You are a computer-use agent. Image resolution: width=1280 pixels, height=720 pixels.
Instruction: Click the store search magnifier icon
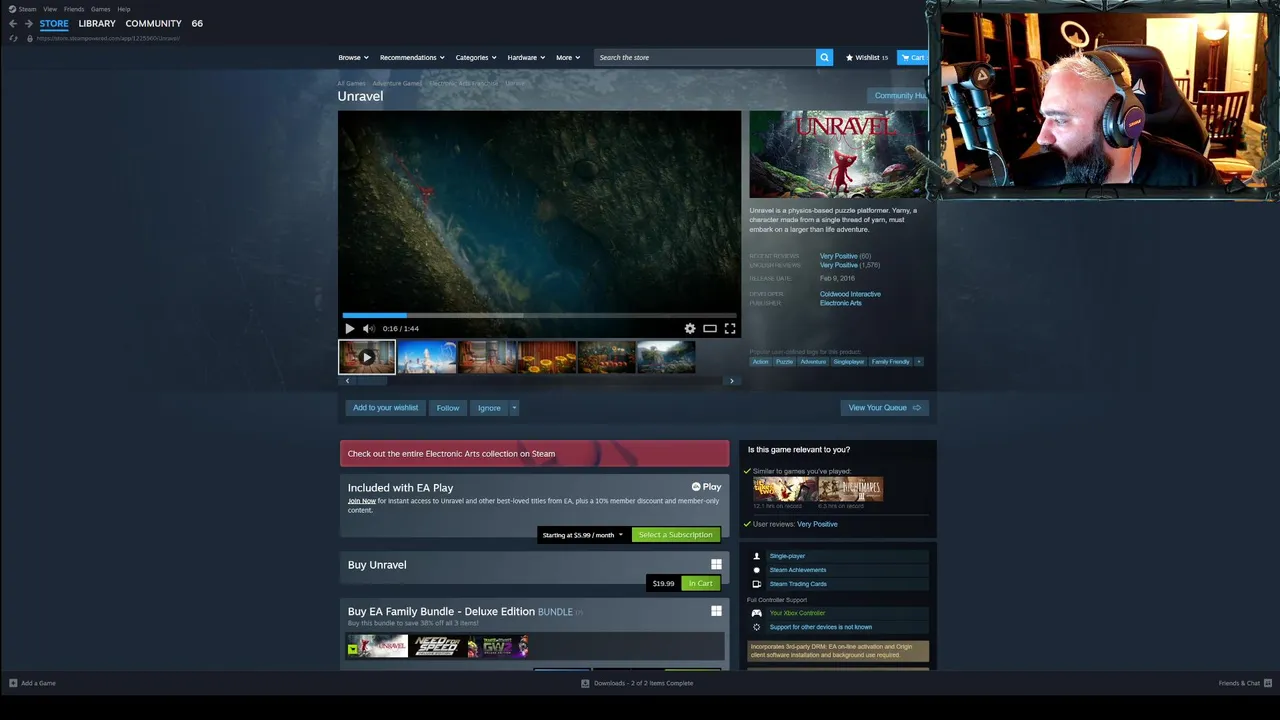824,57
